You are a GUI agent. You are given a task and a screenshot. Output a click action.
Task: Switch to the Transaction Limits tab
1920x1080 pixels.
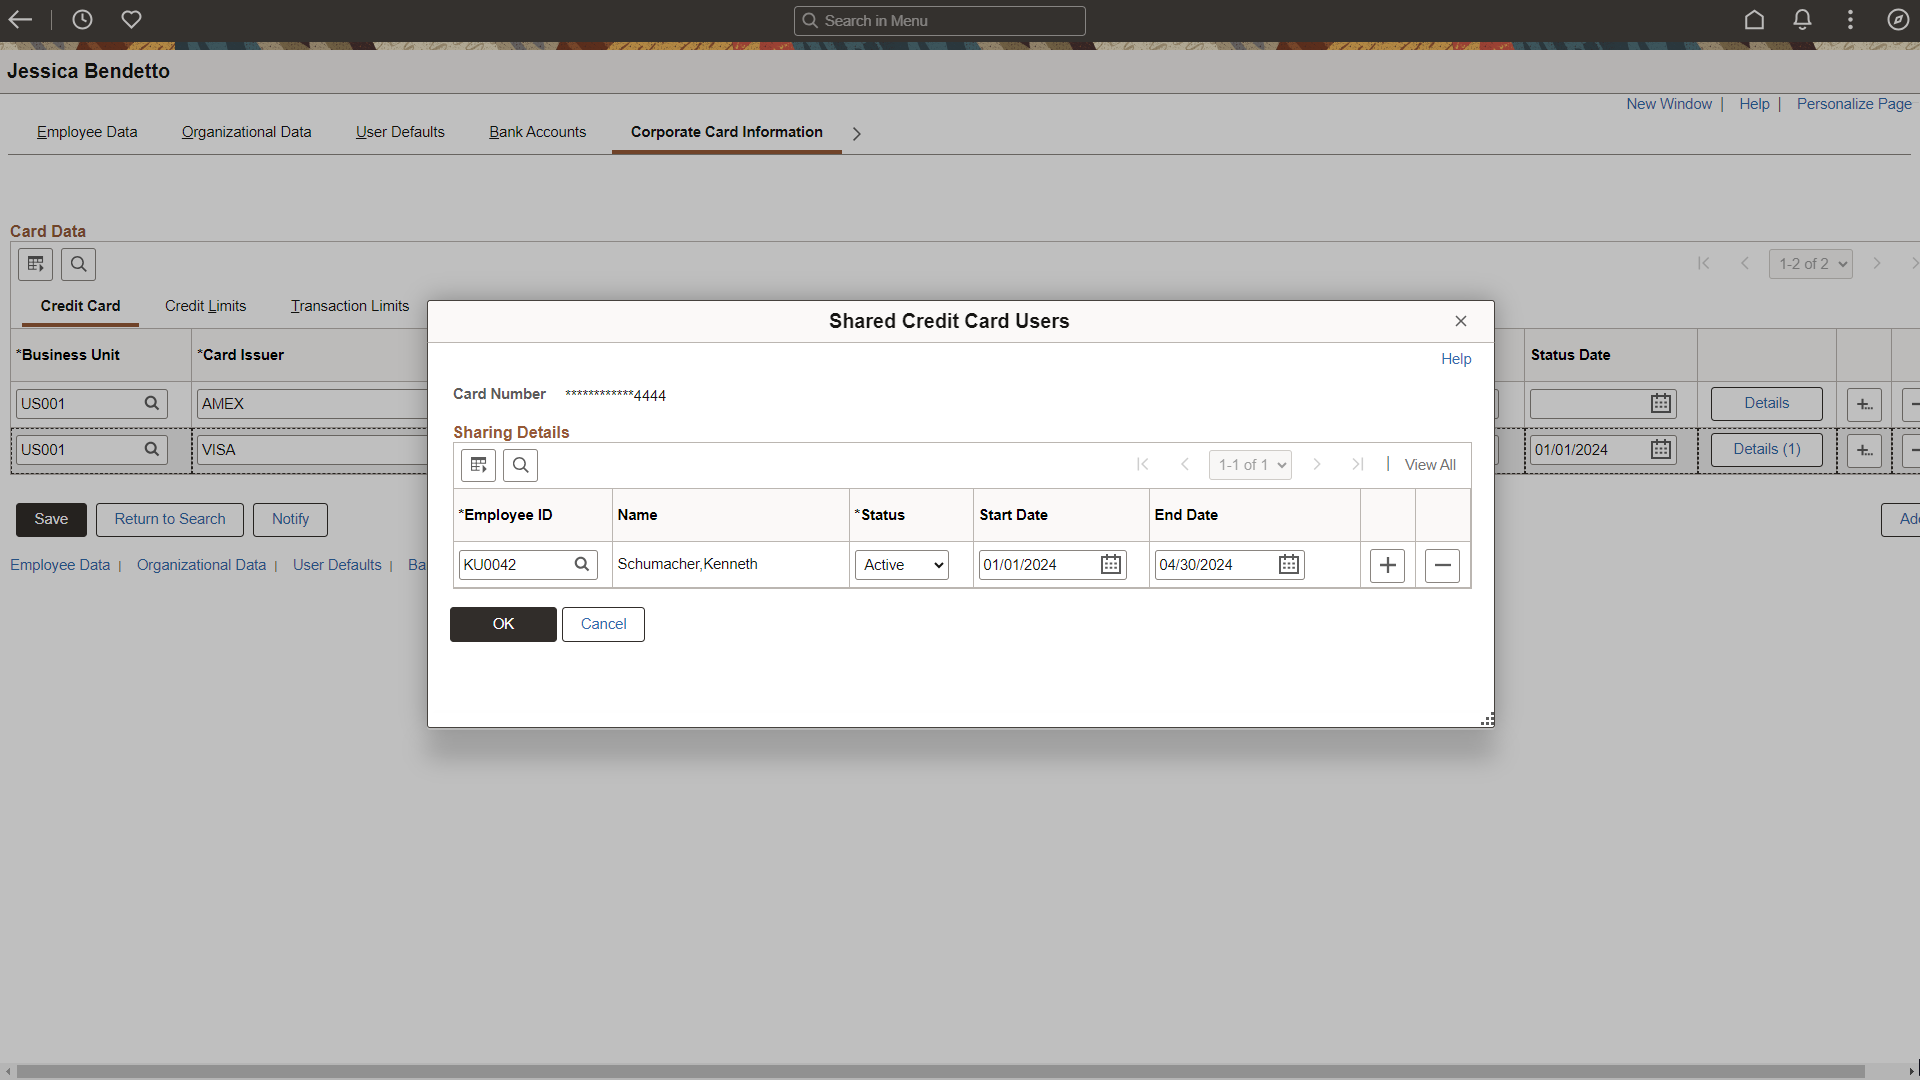point(349,306)
